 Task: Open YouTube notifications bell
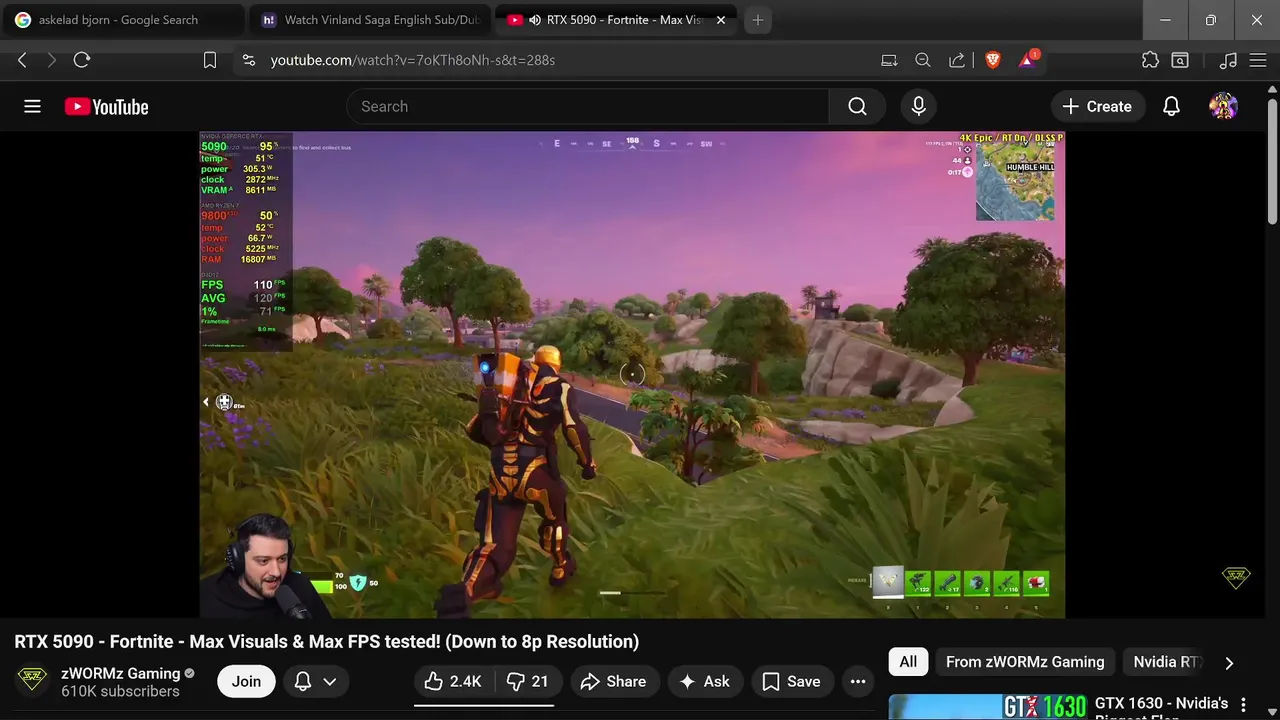click(x=1171, y=106)
